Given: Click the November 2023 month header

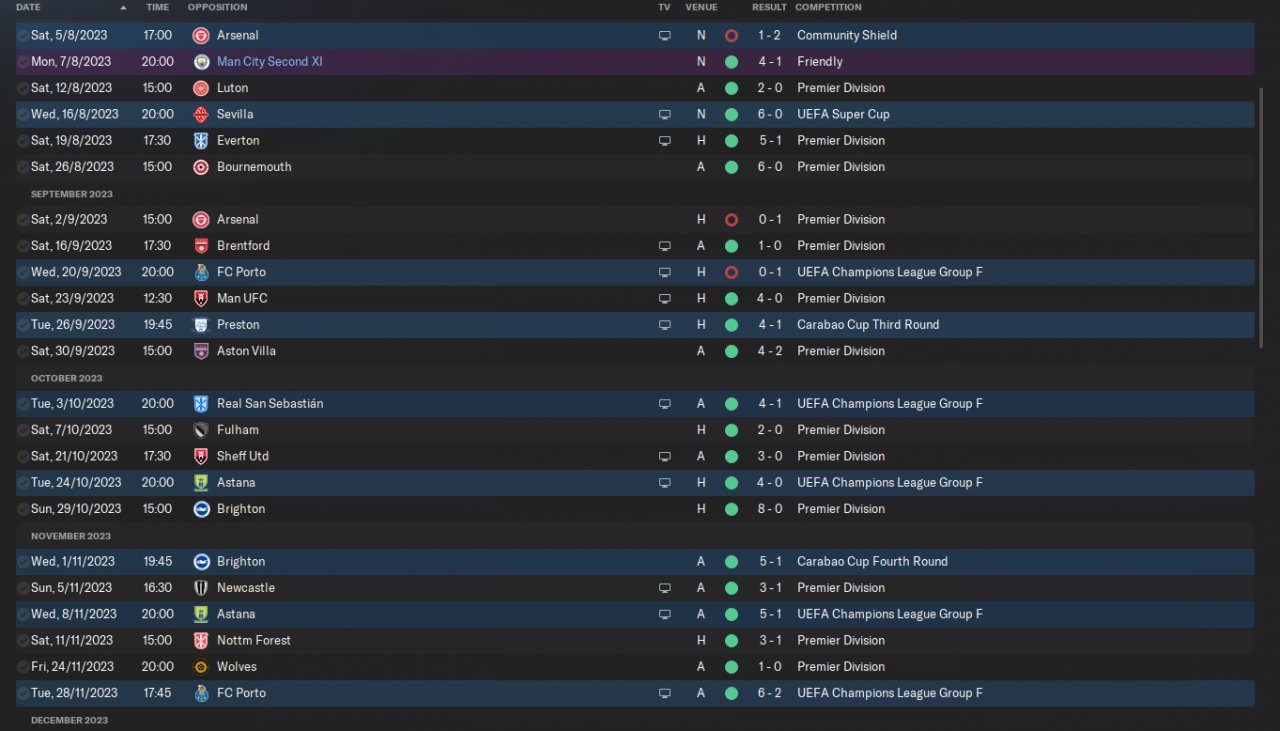Looking at the screenshot, I should pyautogui.click(x=72, y=536).
